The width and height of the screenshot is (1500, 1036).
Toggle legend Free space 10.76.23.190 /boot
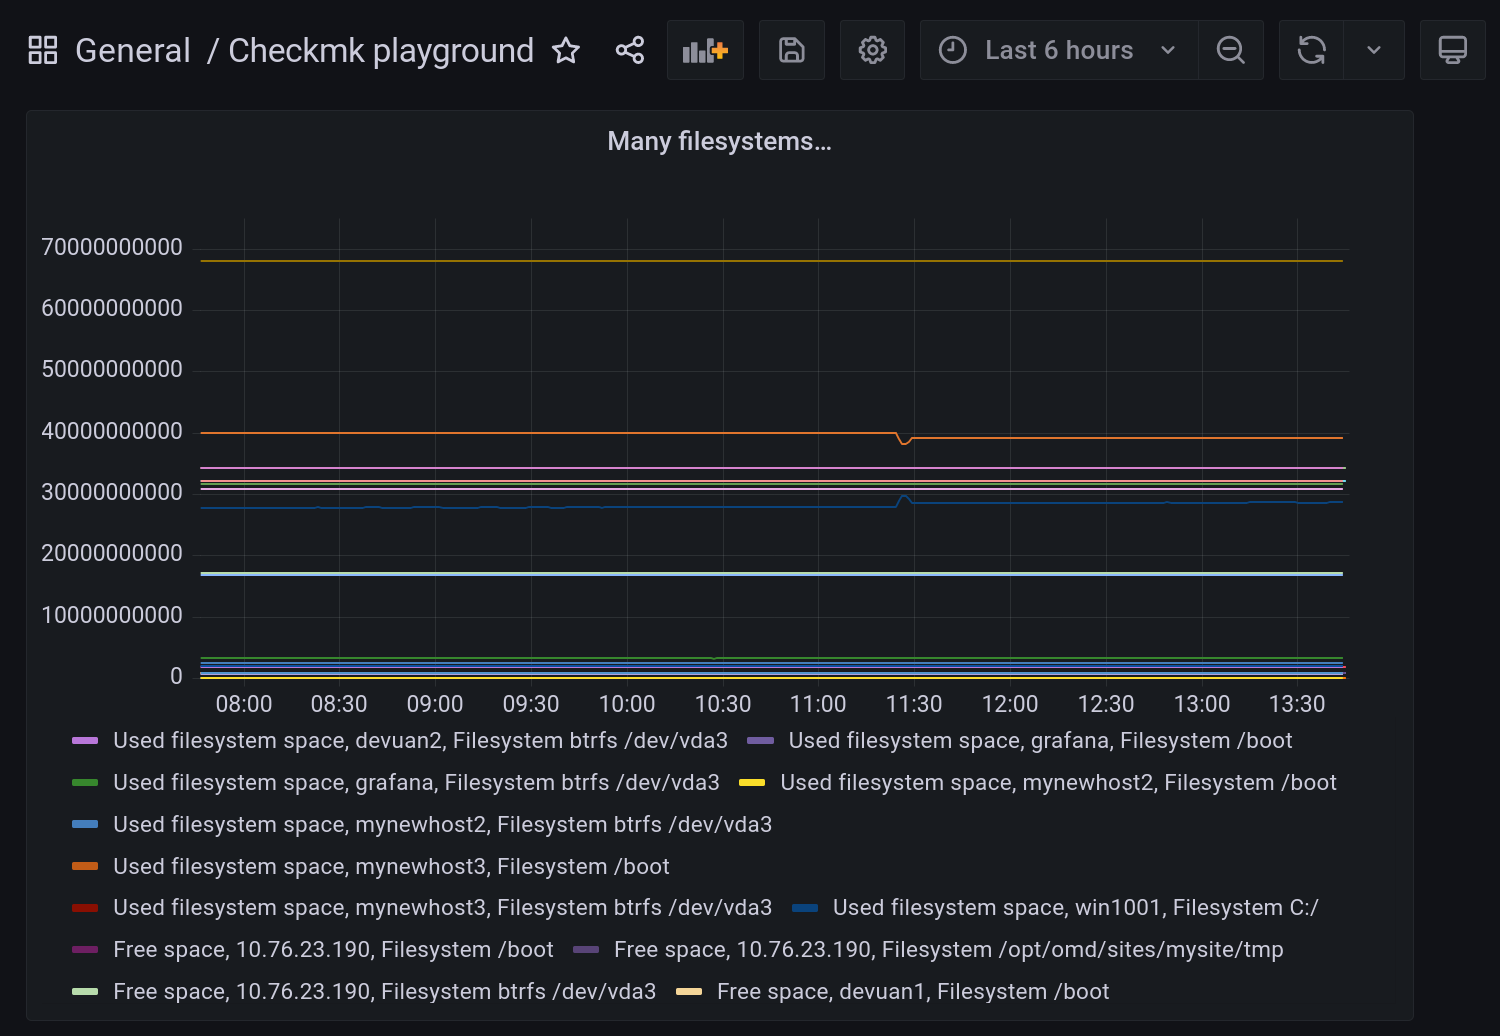(333, 950)
